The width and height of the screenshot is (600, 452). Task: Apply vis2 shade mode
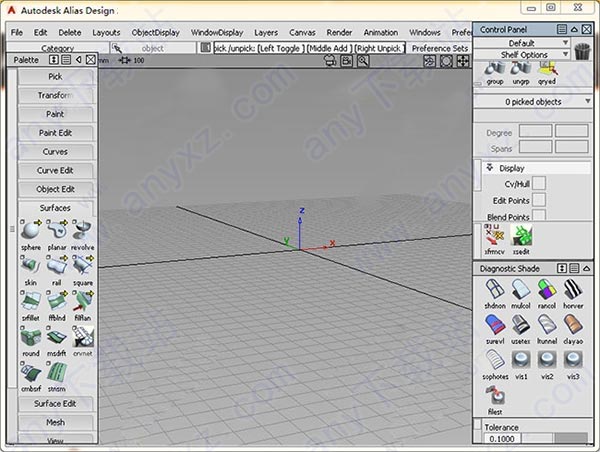coord(547,360)
